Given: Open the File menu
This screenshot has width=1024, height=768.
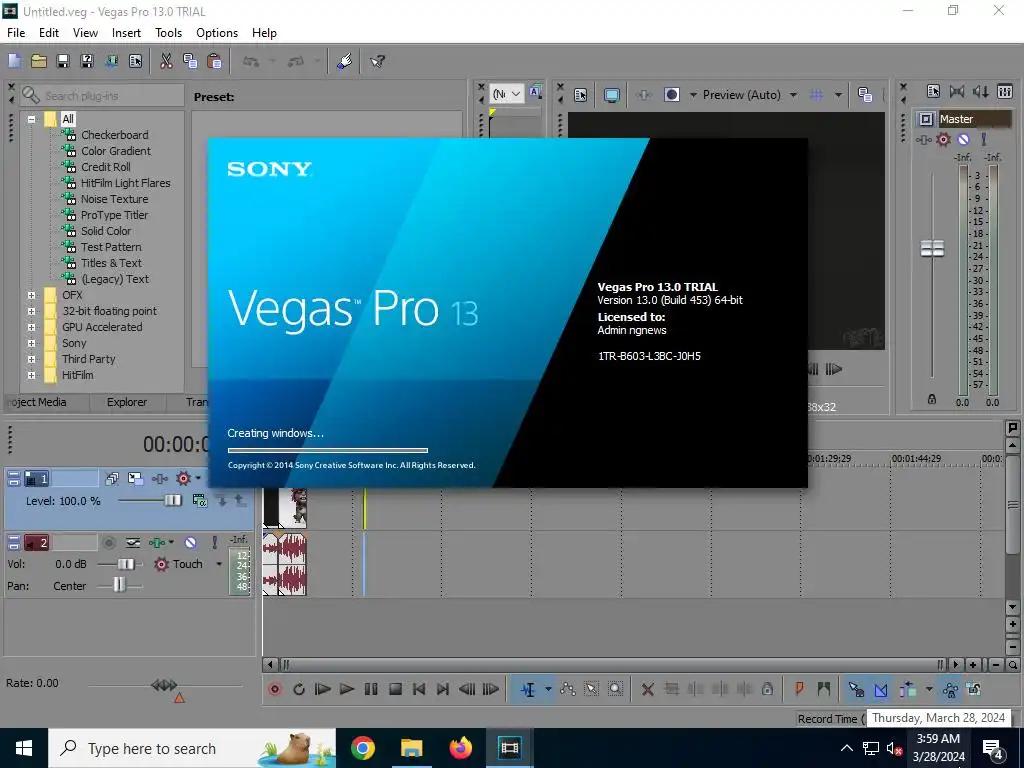Looking at the screenshot, I should click(x=16, y=33).
